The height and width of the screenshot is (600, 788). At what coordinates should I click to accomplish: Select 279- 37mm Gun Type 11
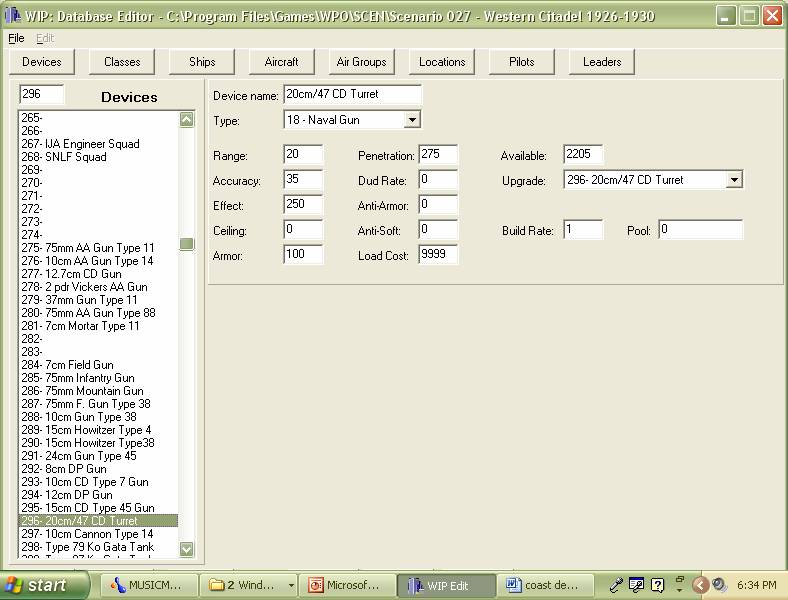coord(98,300)
